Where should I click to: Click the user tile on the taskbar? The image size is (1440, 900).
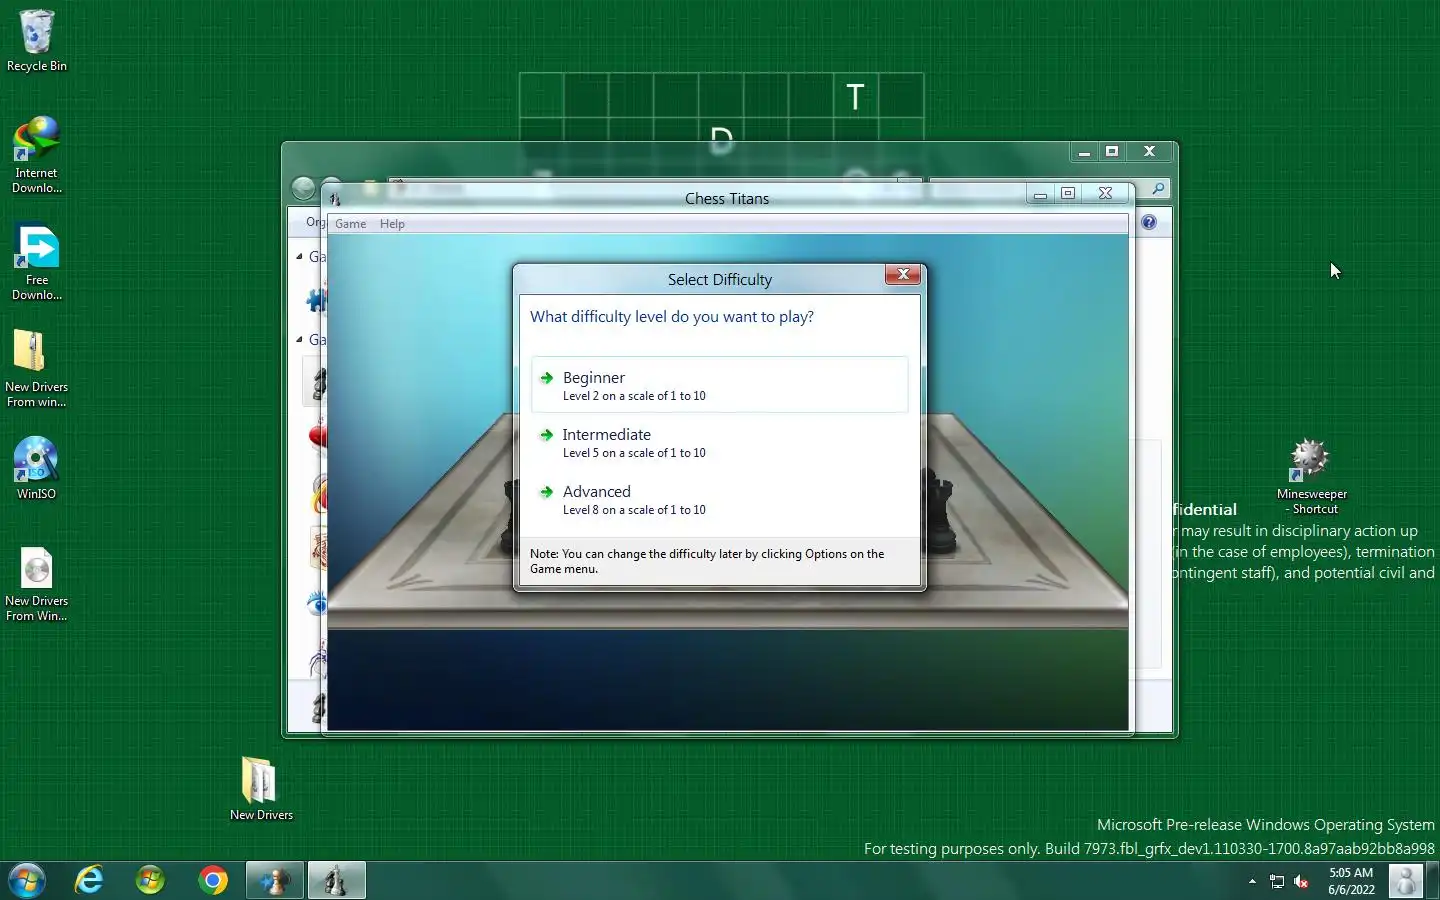[x=1405, y=881]
